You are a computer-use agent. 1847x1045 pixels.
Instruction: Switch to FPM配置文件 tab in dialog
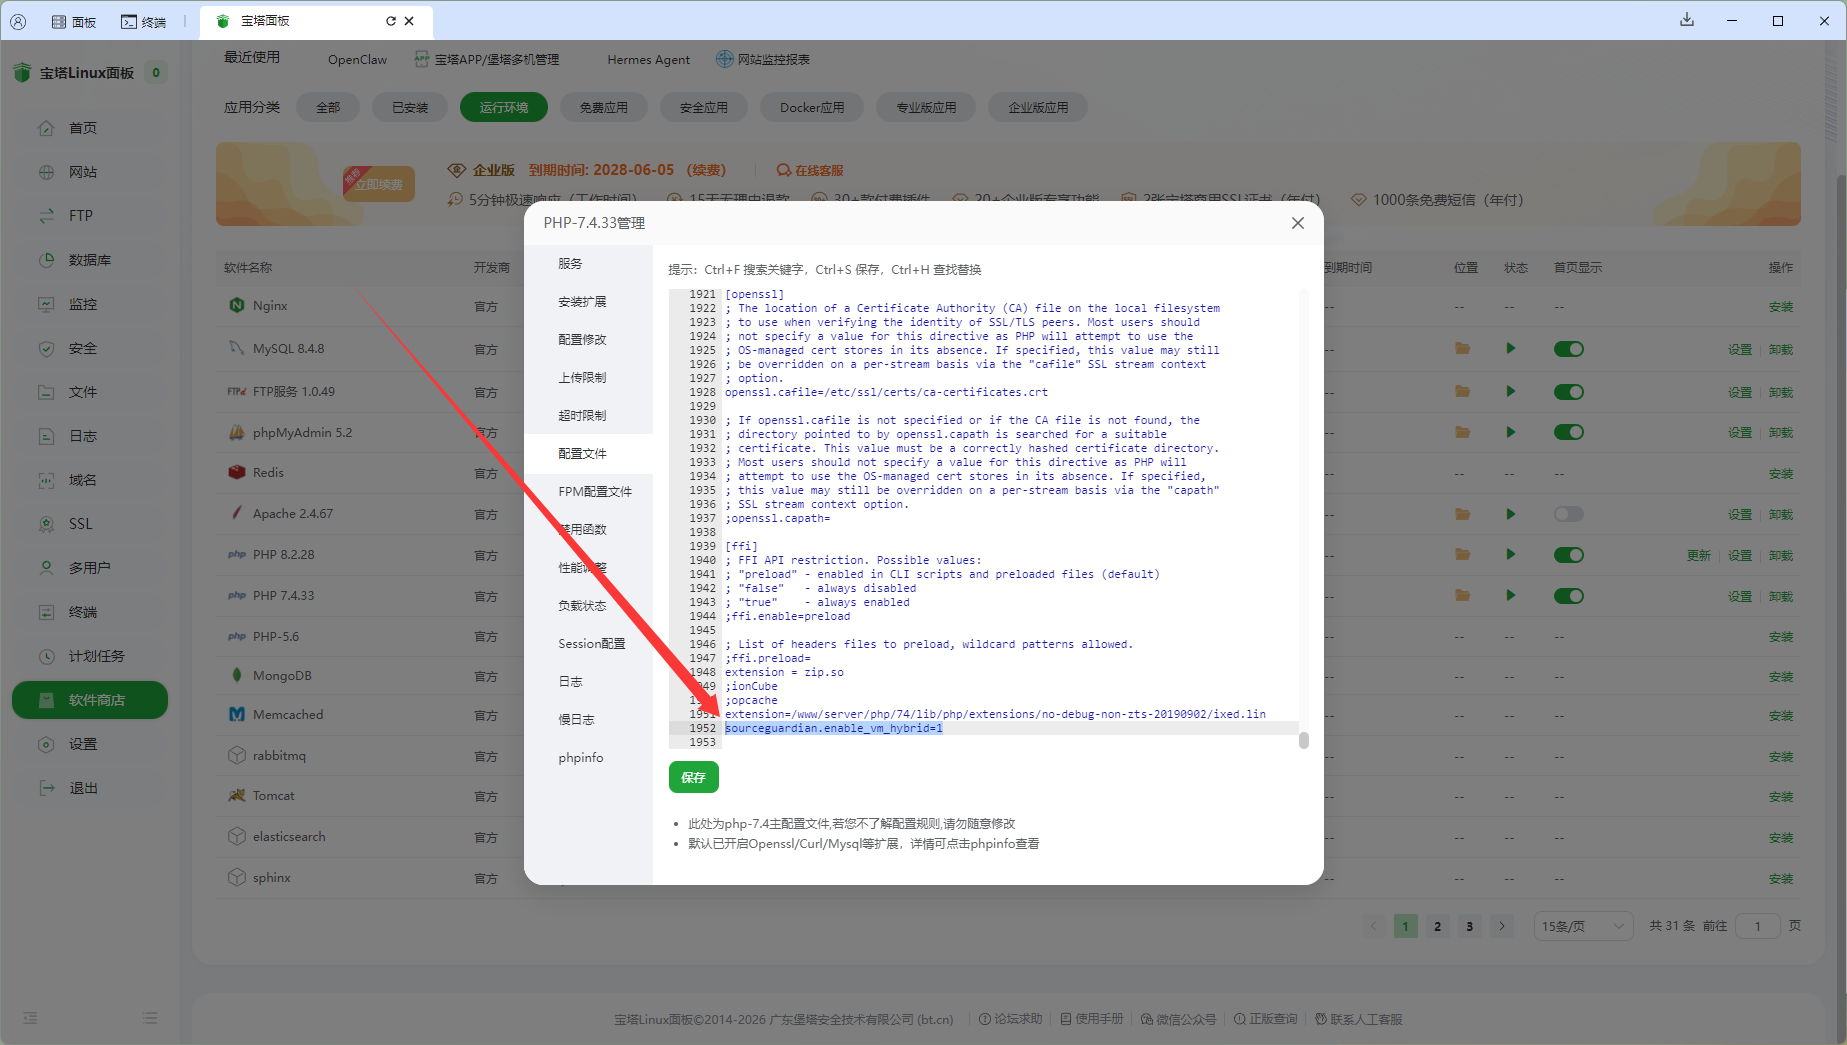click(x=595, y=491)
